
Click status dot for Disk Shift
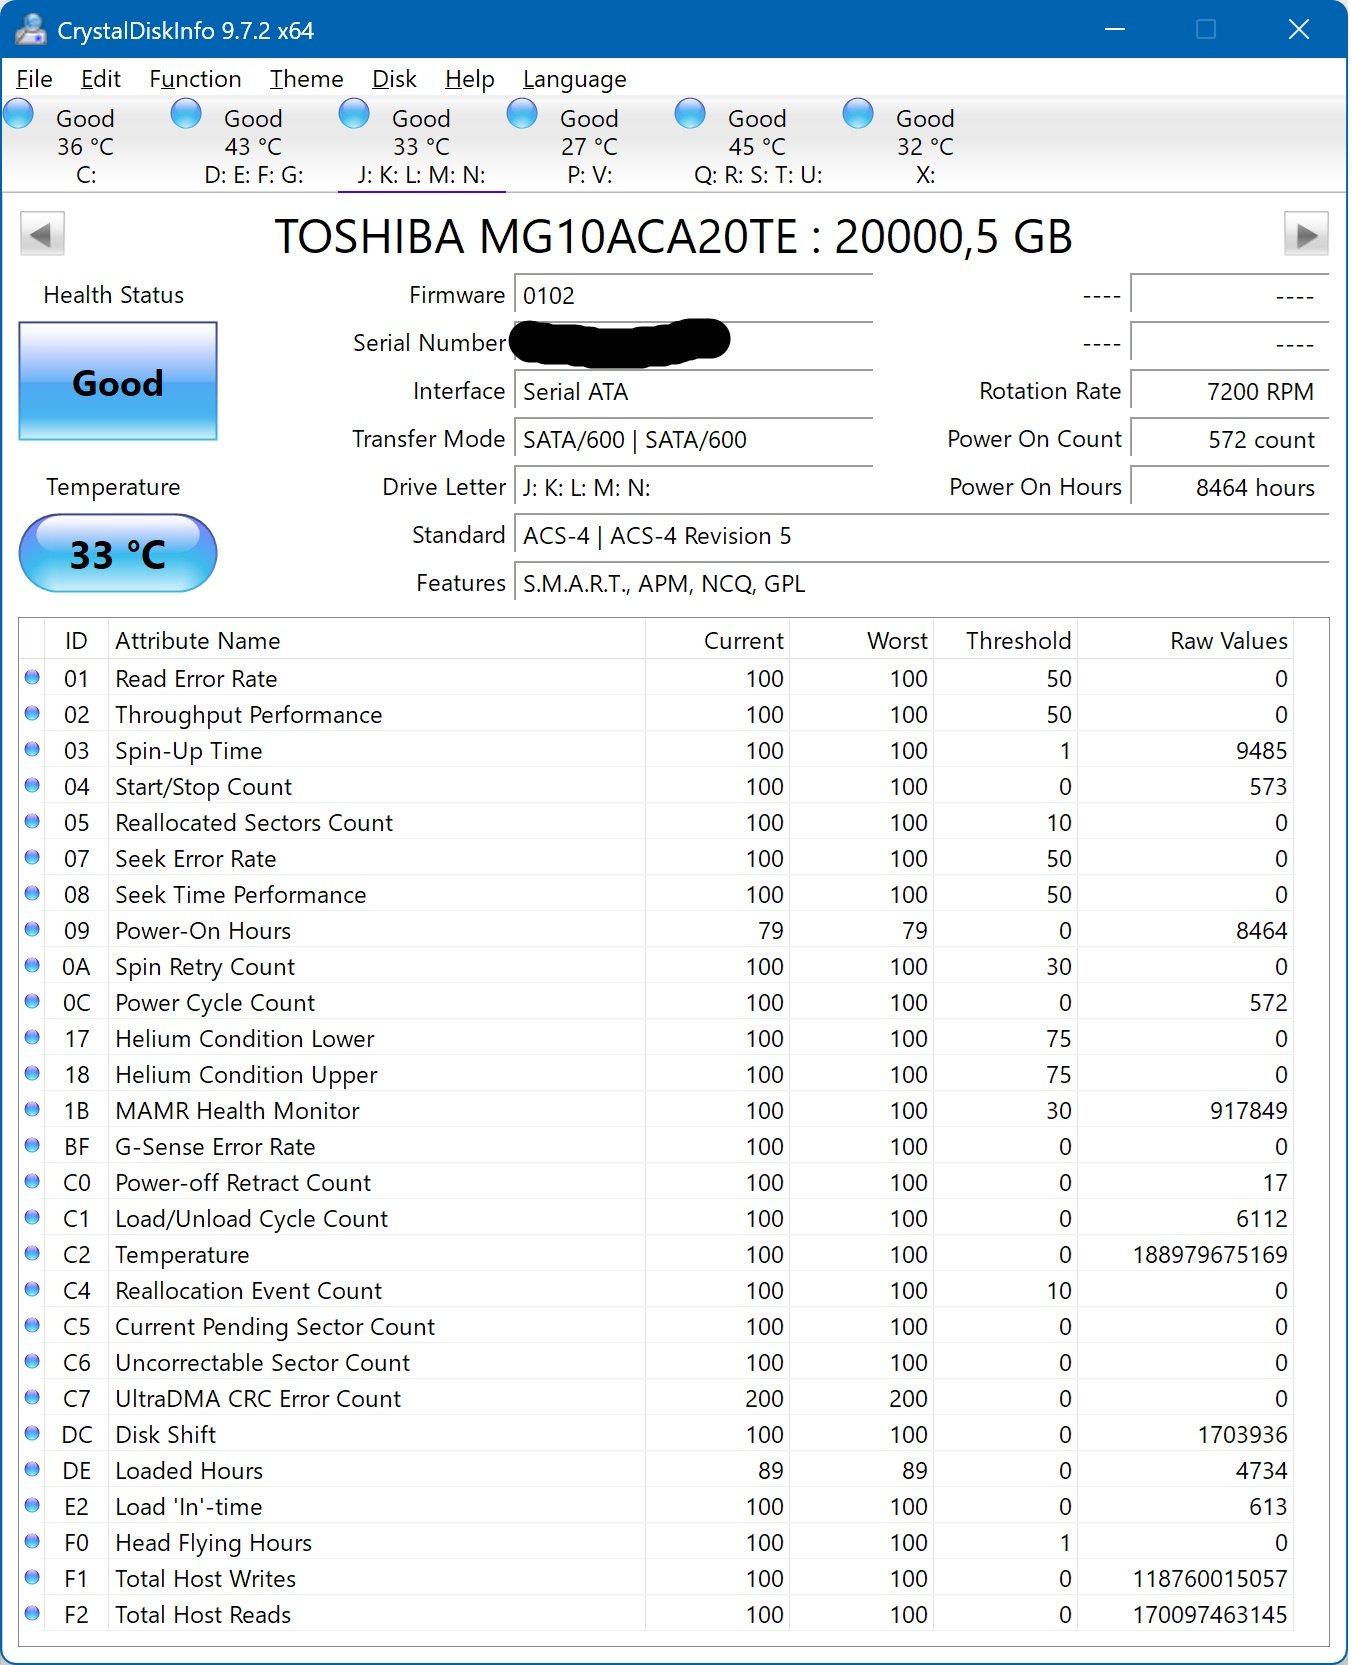click(x=32, y=1434)
